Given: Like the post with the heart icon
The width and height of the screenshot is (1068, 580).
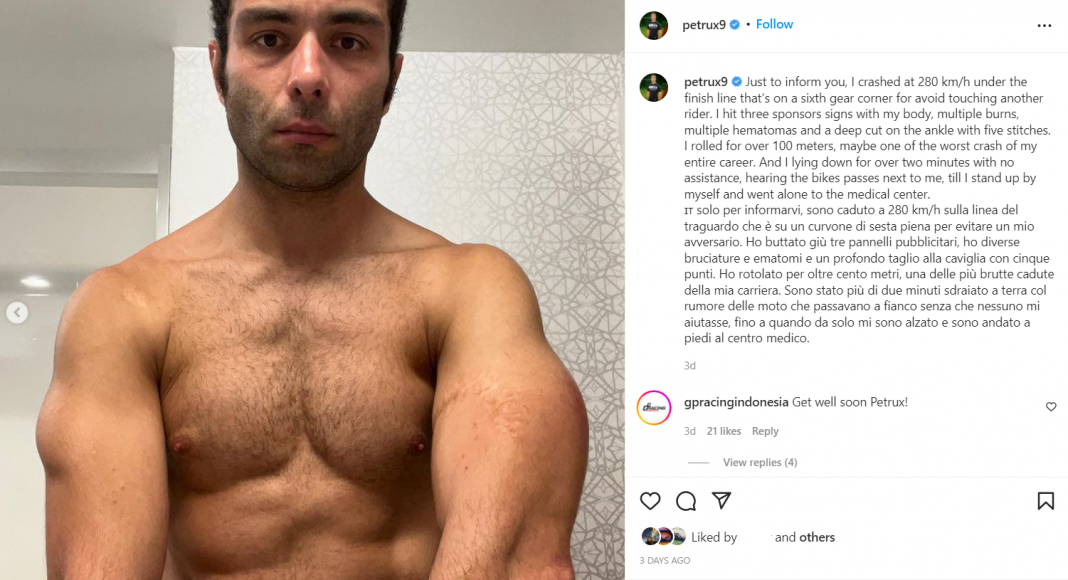Looking at the screenshot, I should [x=650, y=501].
